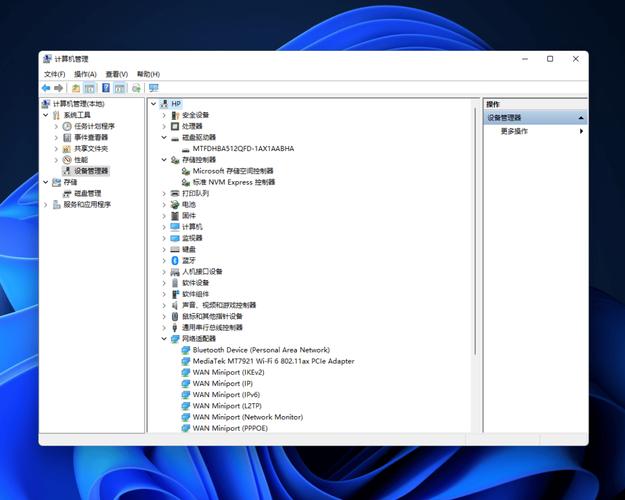This screenshot has height=500, width=625.
Task: Select 任务计划程序 in the left tree
Action: tap(94, 126)
